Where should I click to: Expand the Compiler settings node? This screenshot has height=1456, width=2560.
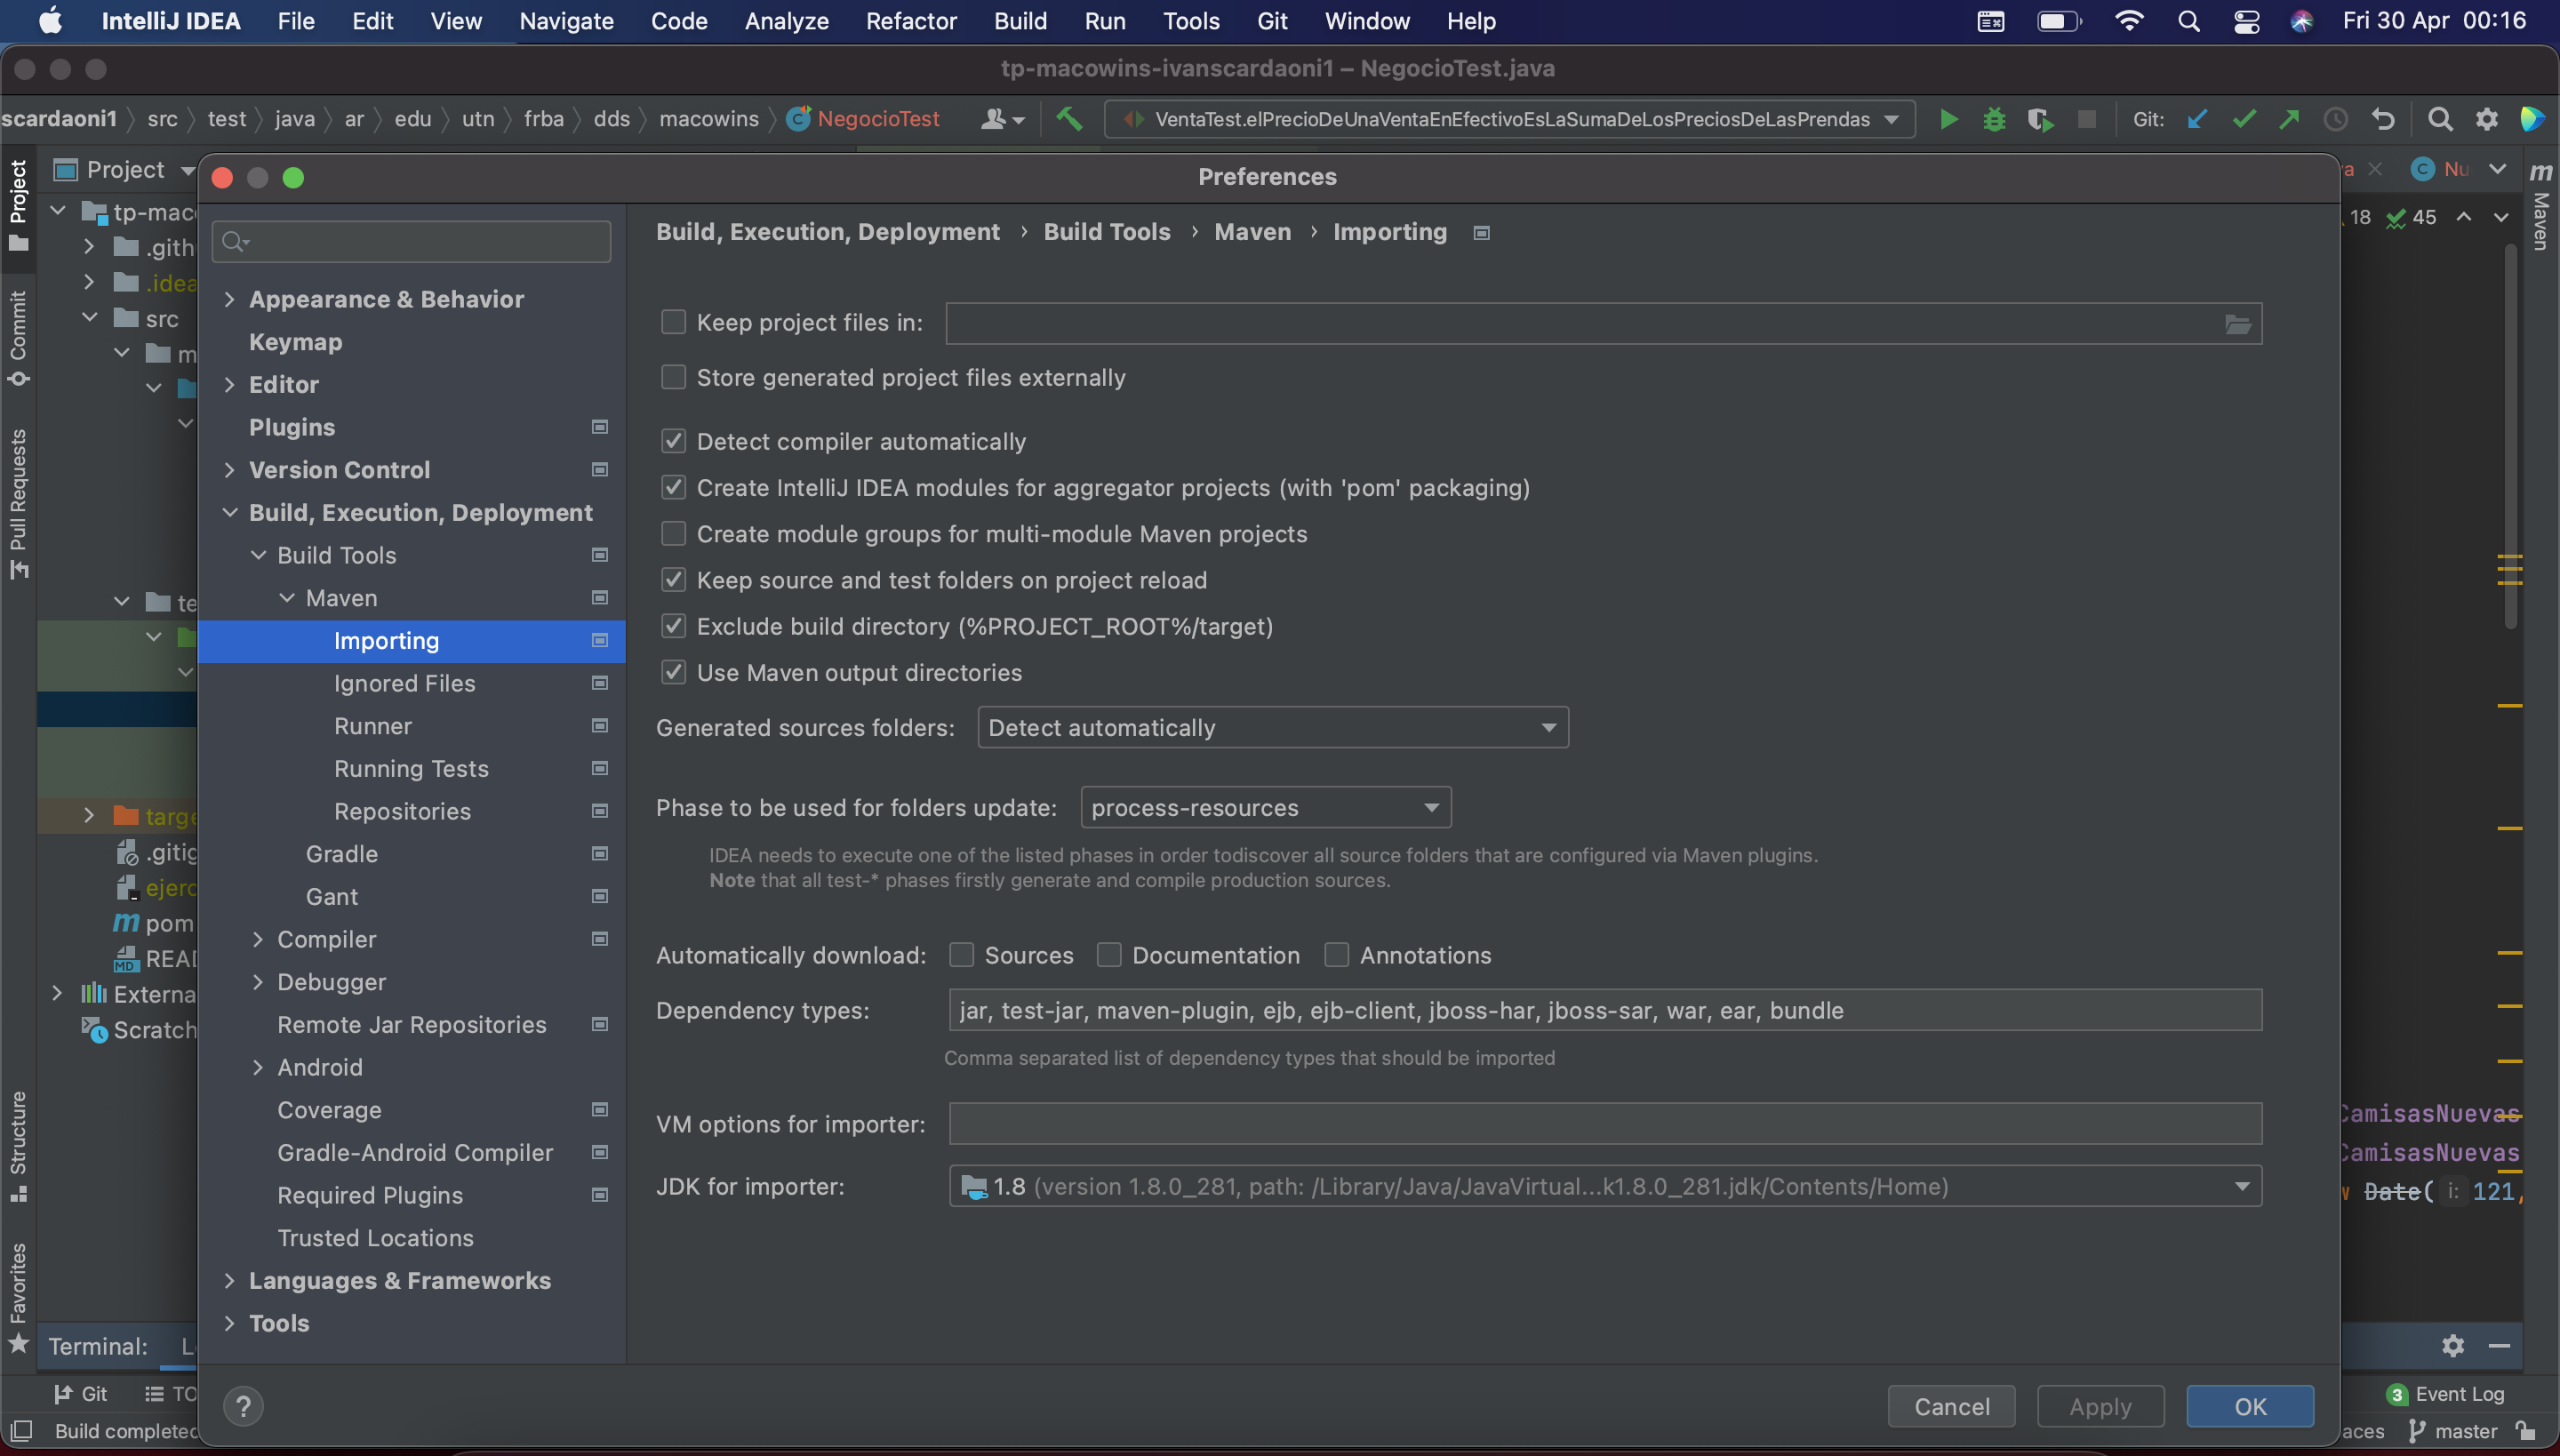tap(258, 939)
